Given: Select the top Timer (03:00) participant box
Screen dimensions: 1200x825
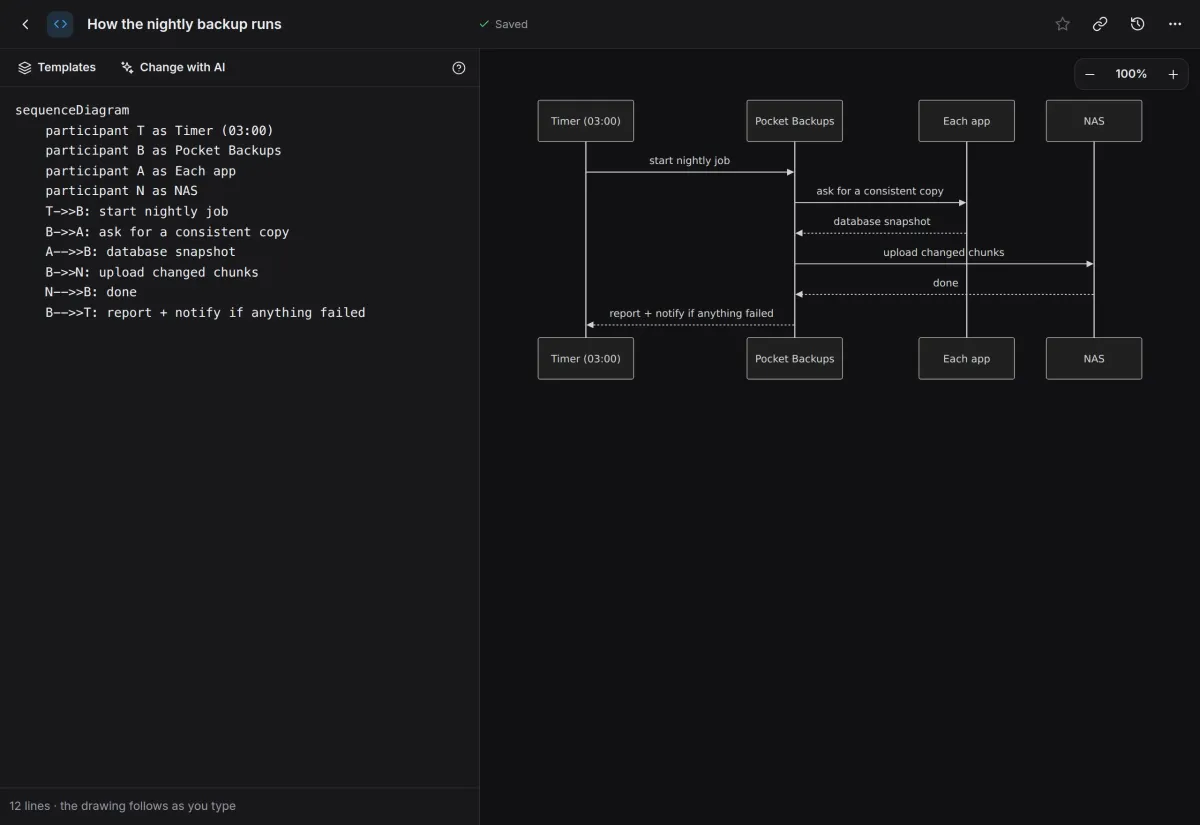Looking at the screenshot, I should tap(586, 121).
